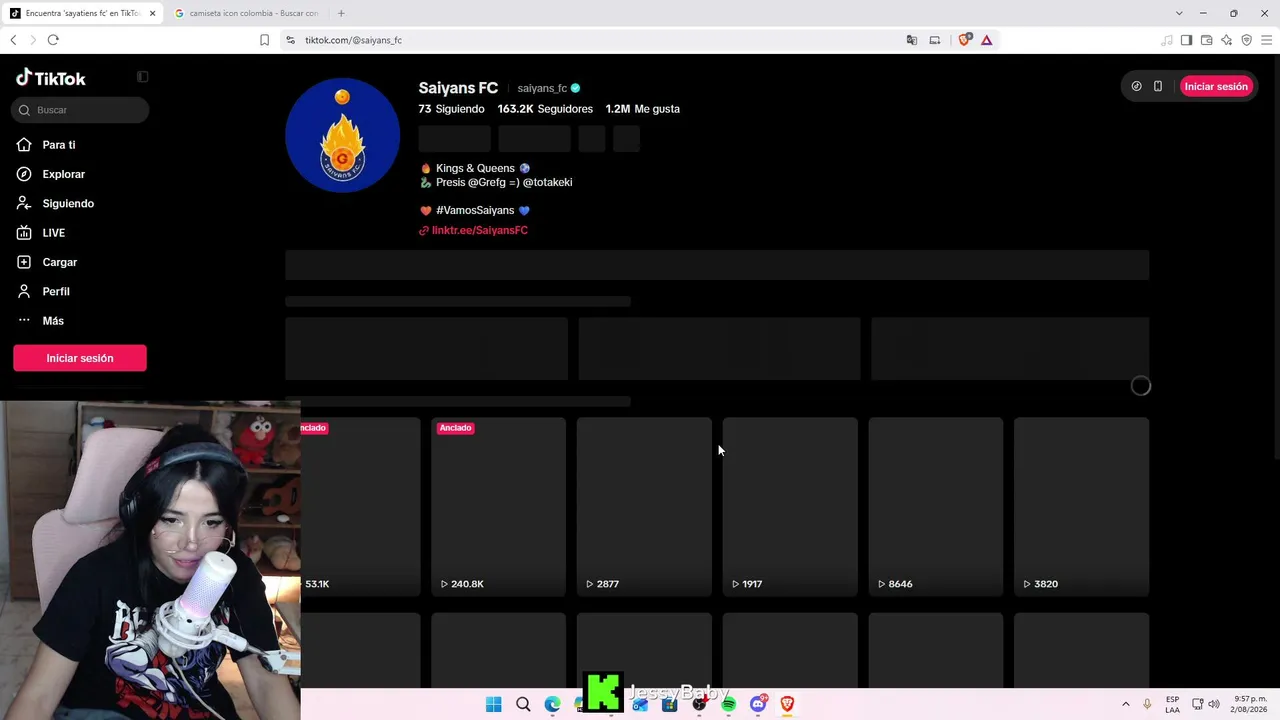Viewport: 1280px width, 720px height.
Task: Switch to the TikTok browser tab
Action: tap(82, 13)
